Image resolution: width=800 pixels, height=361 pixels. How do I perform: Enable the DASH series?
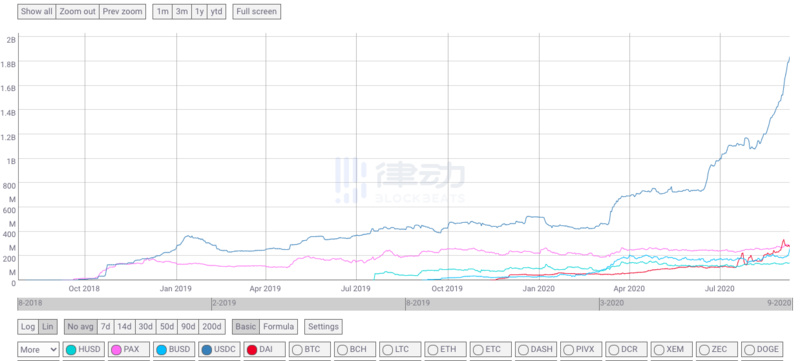point(536,350)
